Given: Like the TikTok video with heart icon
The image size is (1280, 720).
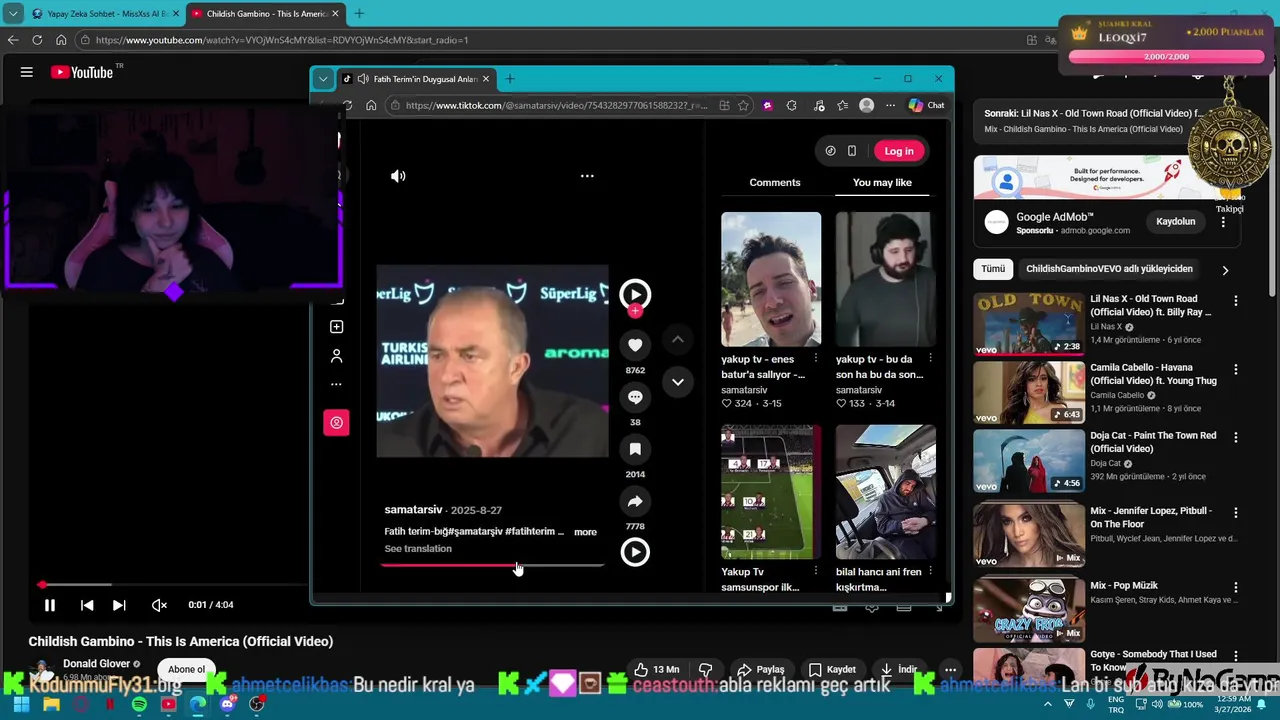Looking at the screenshot, I should (635, 345).
